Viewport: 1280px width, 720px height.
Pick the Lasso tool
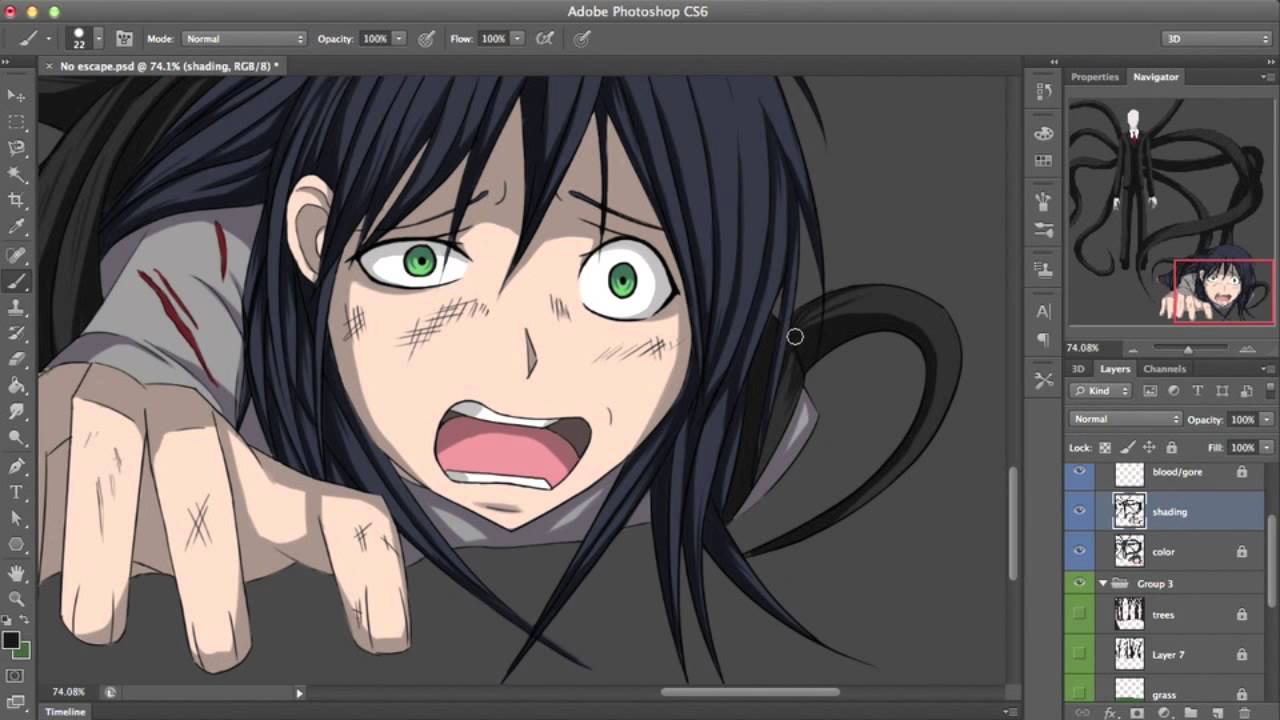coord(16,148)
